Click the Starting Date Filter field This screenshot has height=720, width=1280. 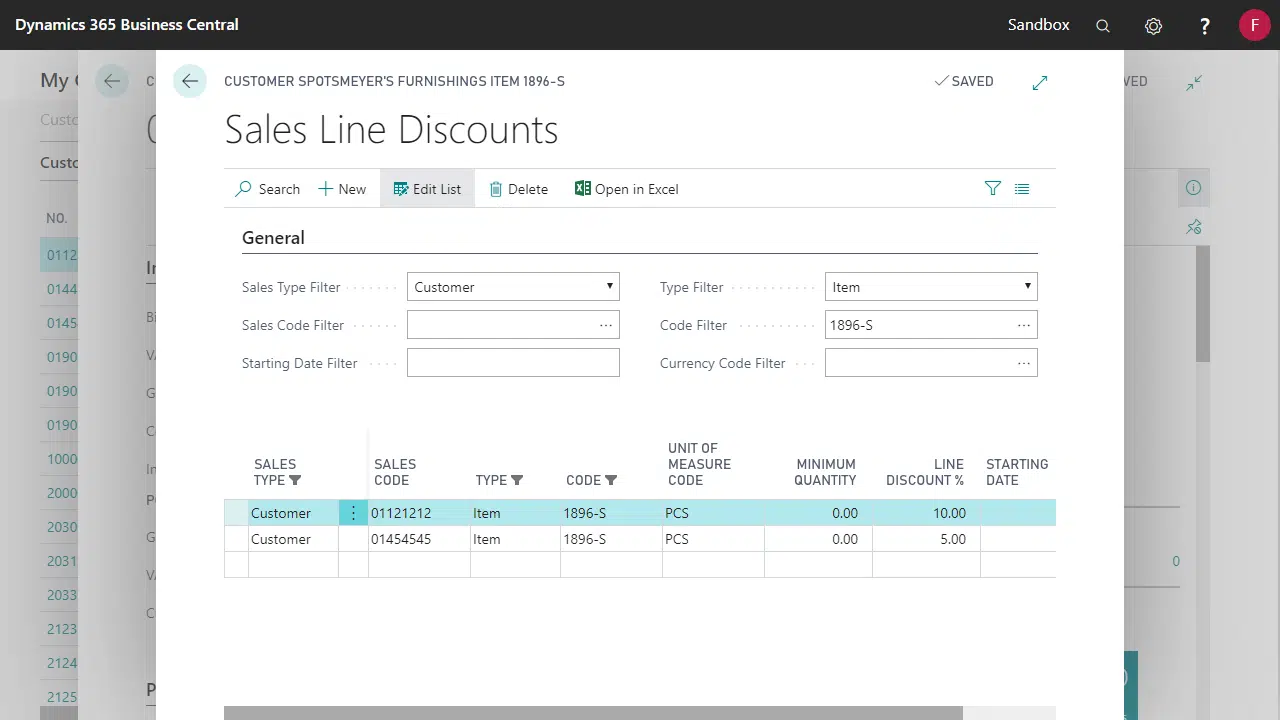(513, 363)
